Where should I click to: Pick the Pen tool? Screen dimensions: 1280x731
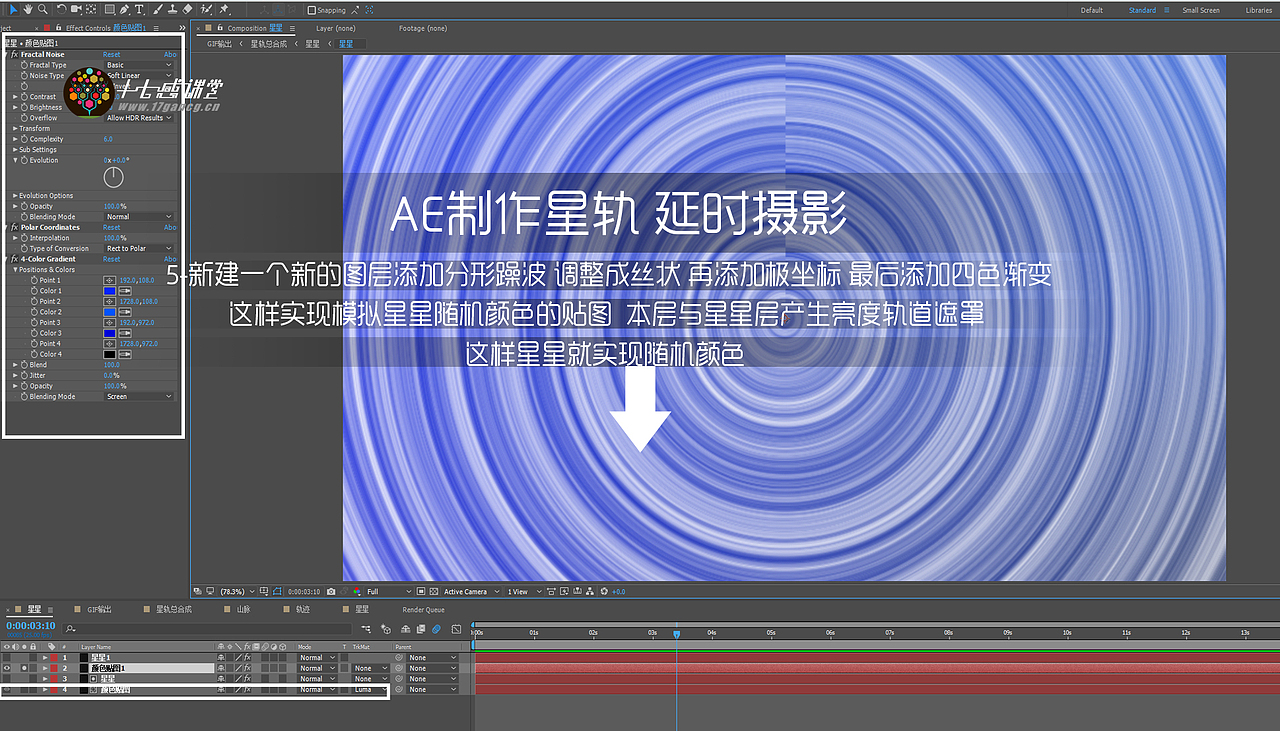tap(124, 8)
